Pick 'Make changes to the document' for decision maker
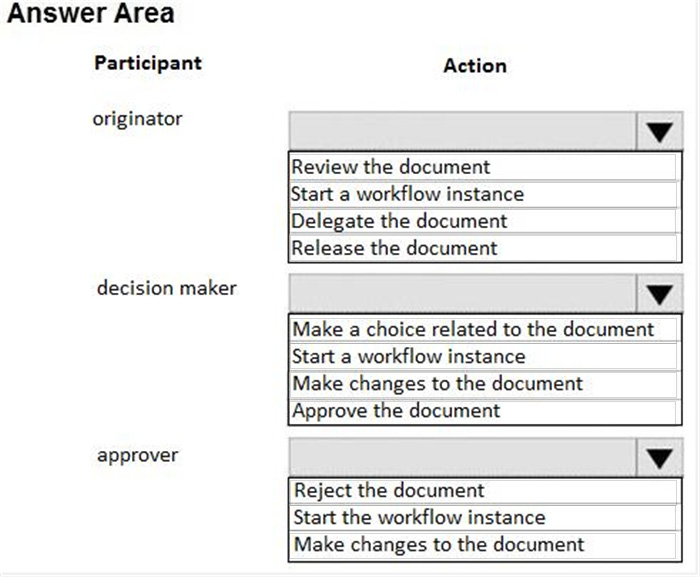 point(483,384)
